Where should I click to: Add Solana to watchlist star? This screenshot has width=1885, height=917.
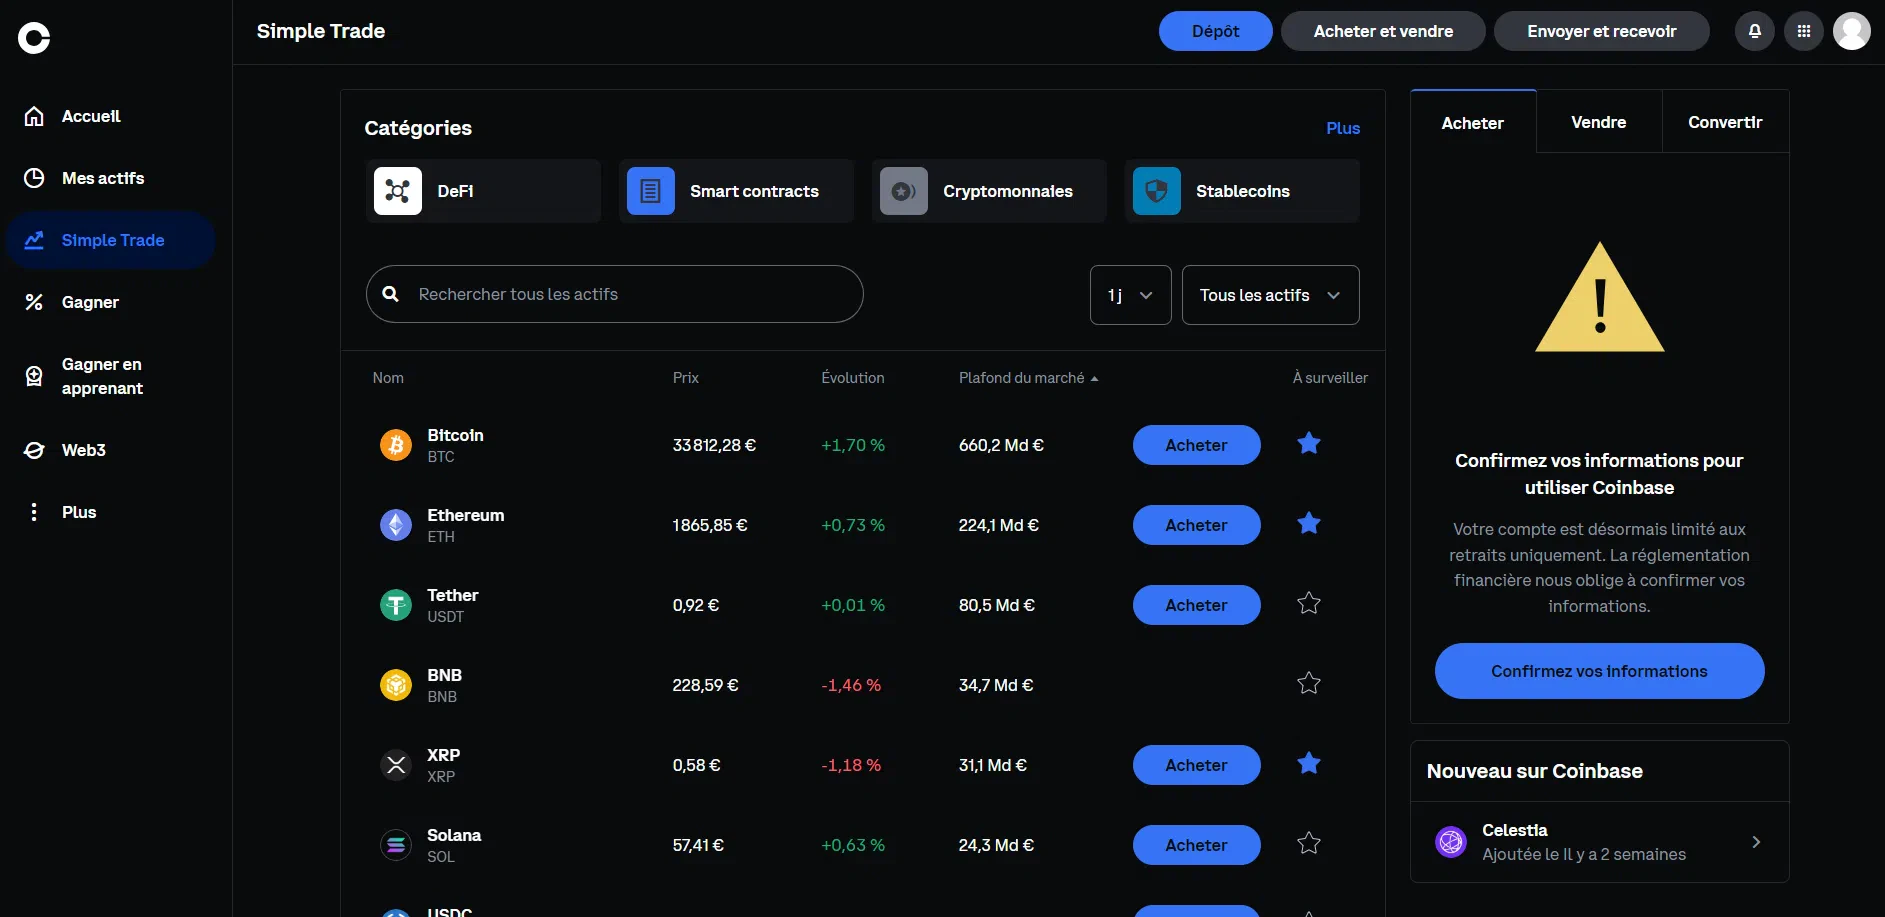pyautogui.click(x=1309, y=843)
